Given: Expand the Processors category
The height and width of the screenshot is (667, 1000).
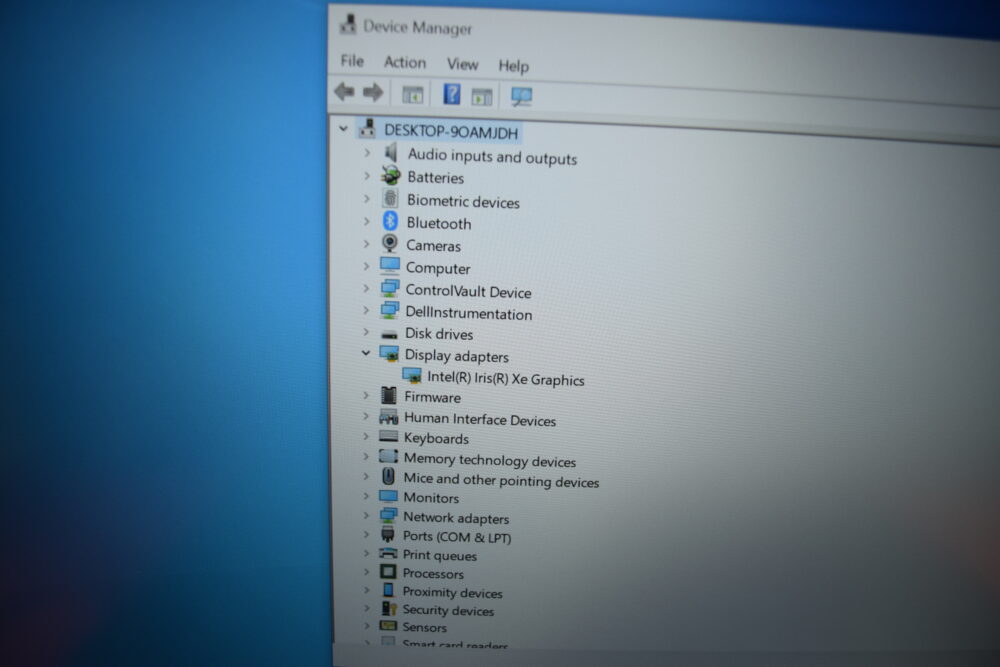Looking at the screenshot, I should click(x=366, y=572).
